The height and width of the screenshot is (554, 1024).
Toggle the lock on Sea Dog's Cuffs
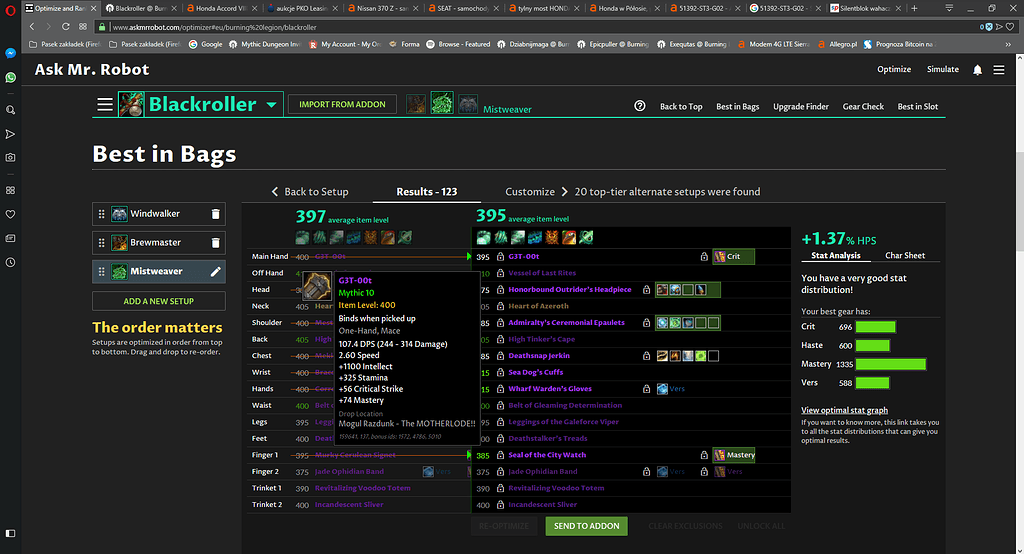pos(500,372)
